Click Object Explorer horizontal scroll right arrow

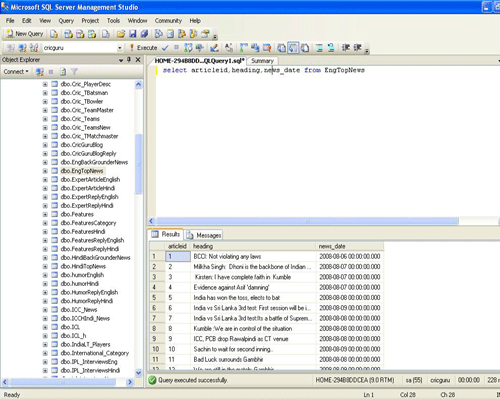pyautogui.click(x=130, y=382)
